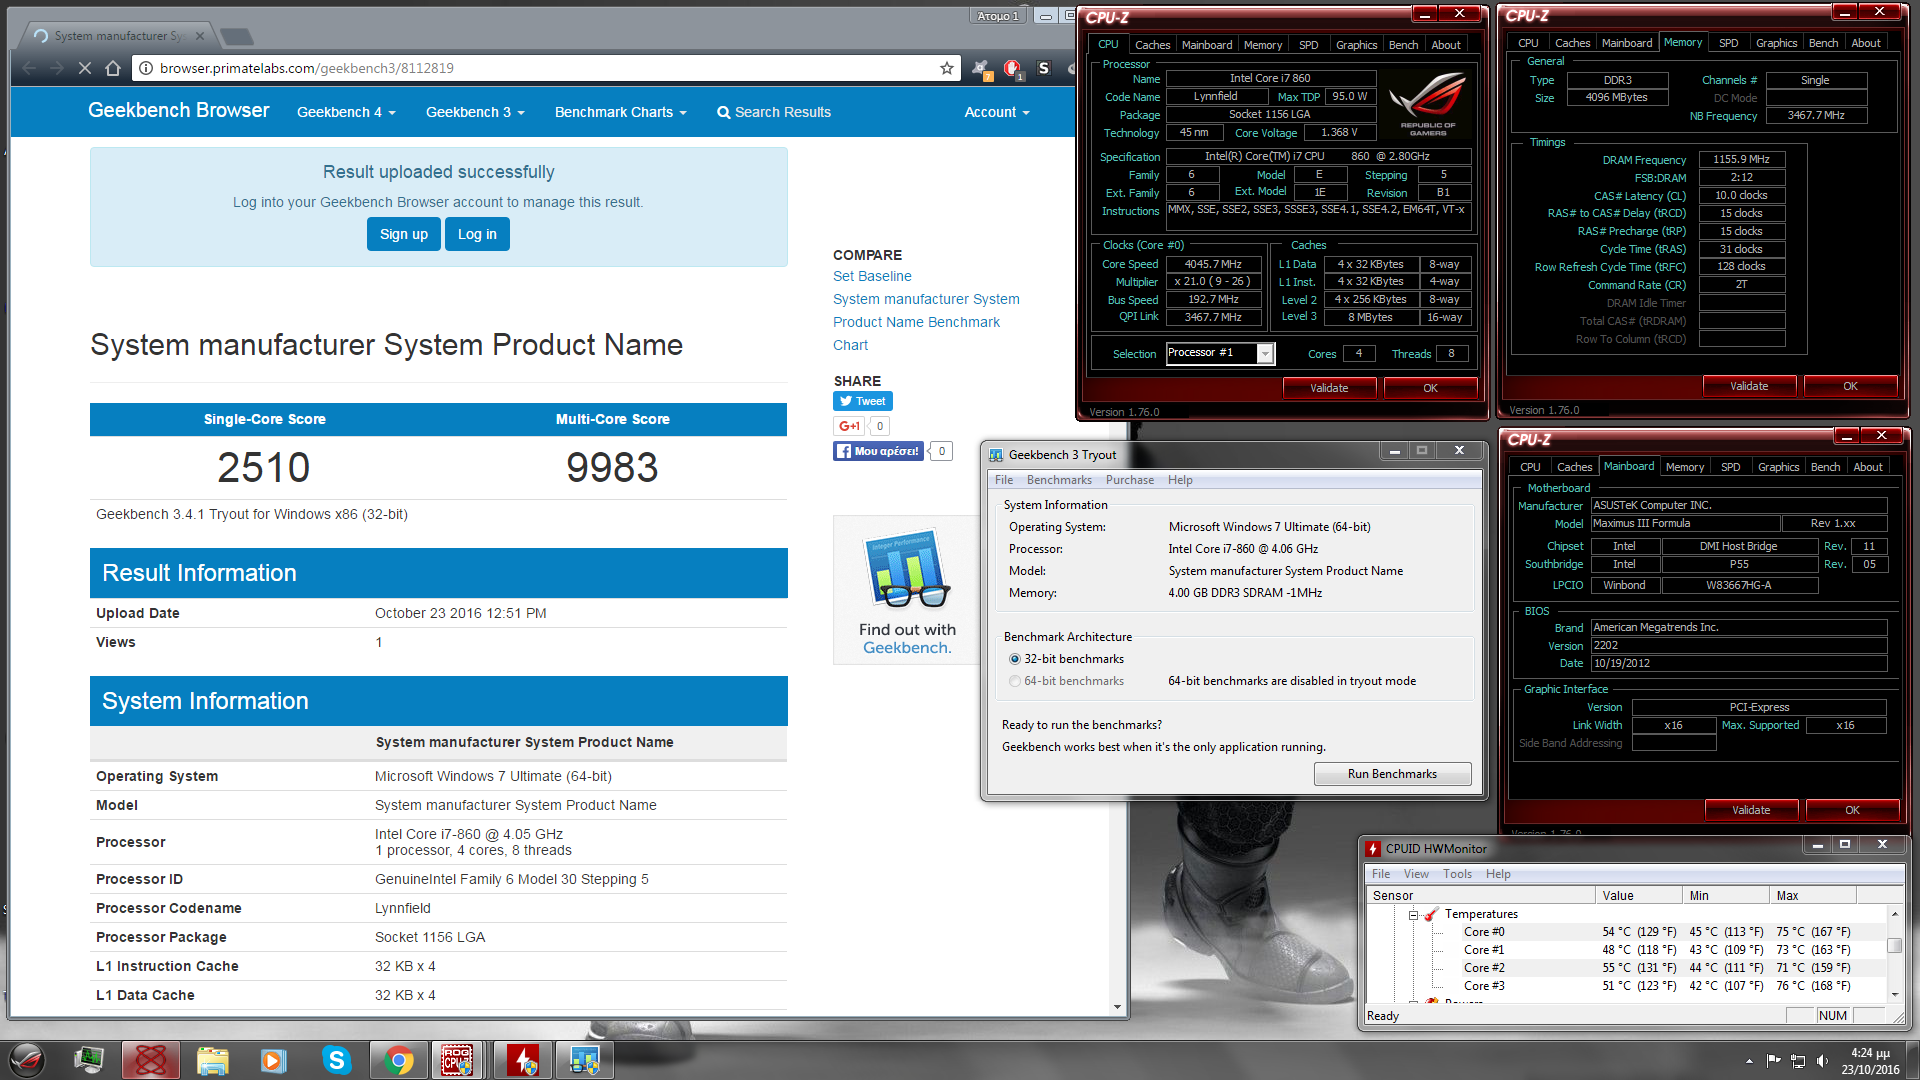Open the Benchmarks menu in Geekbench 3 Tryout

pyautogui.click(x=1059, y=480)
